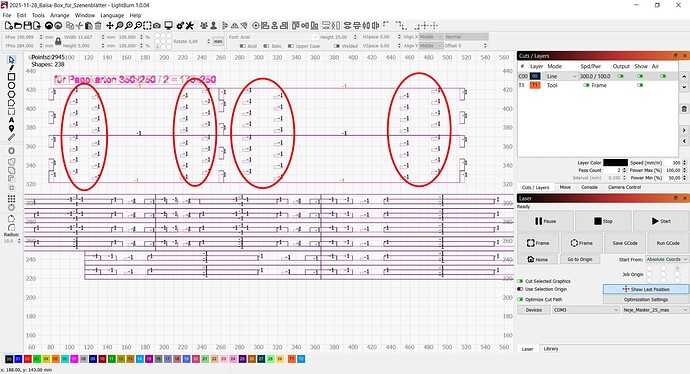
Task: Click the Optimization Settings button
Action: [x=646, y=299]
